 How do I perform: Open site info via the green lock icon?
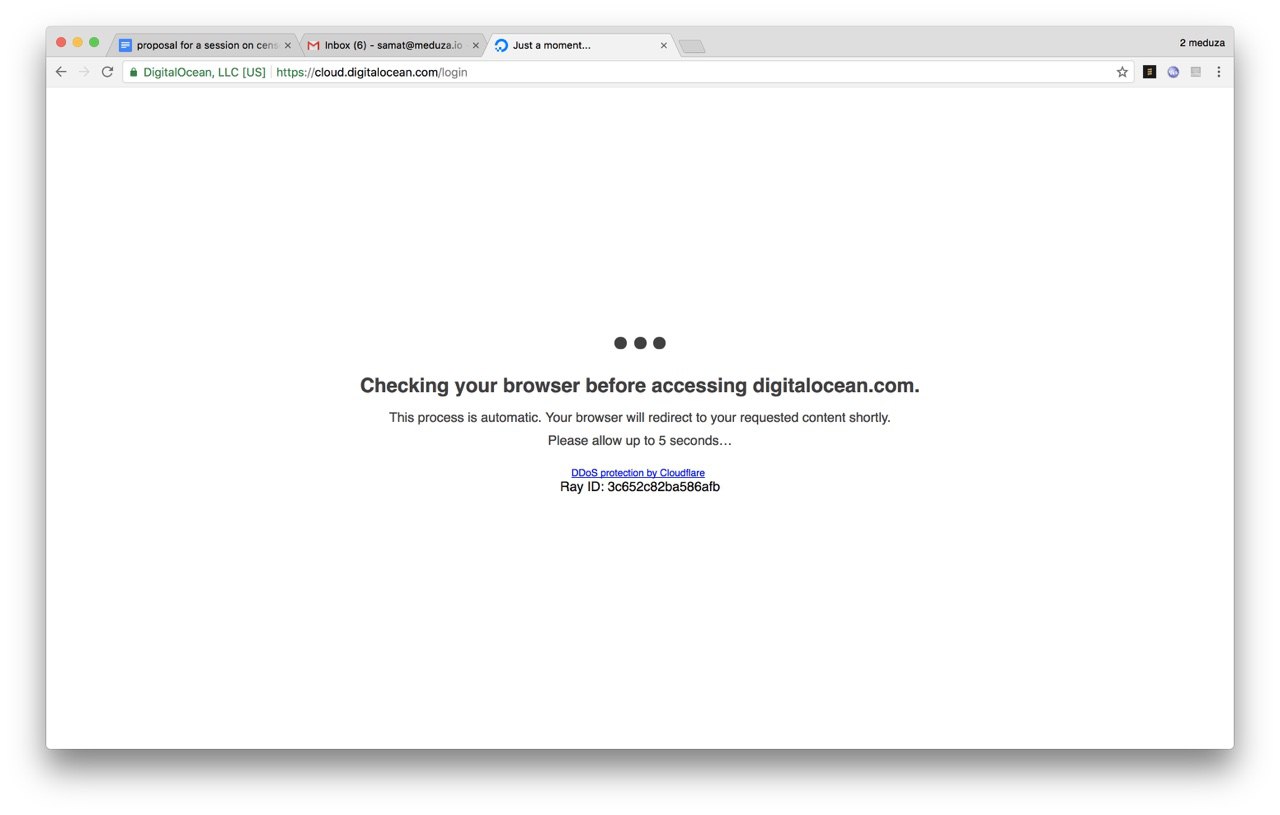pos(133,72)
